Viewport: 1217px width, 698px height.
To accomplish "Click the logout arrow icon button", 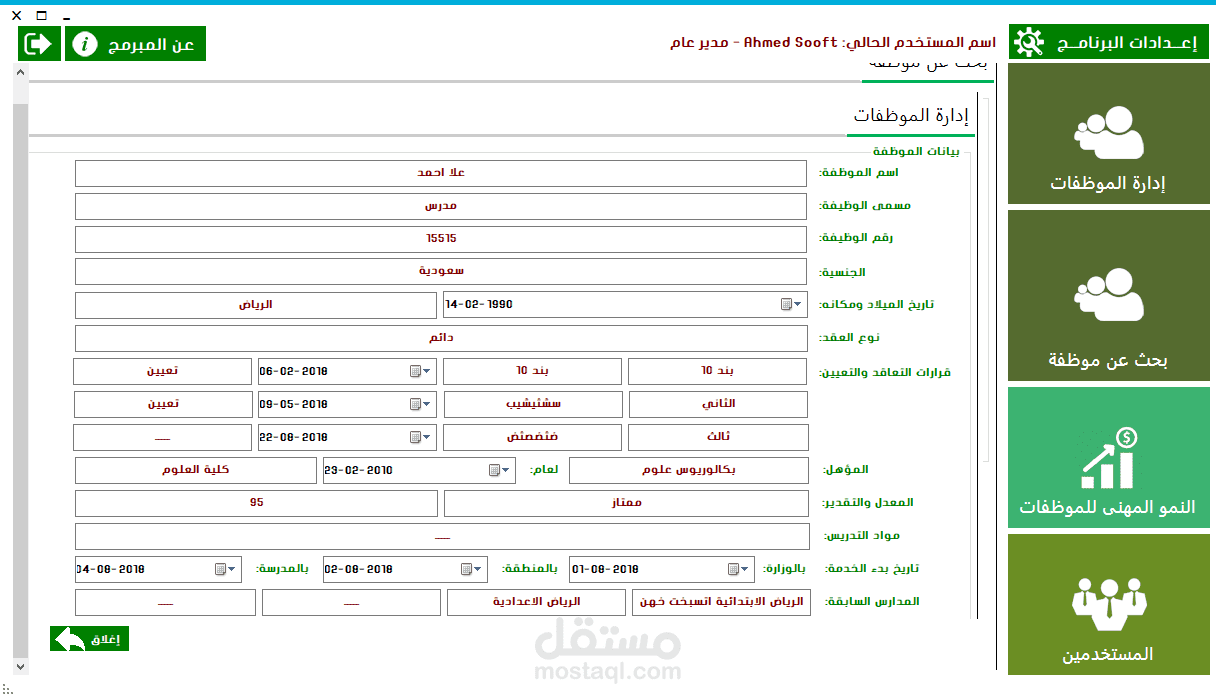I will 39,44.
